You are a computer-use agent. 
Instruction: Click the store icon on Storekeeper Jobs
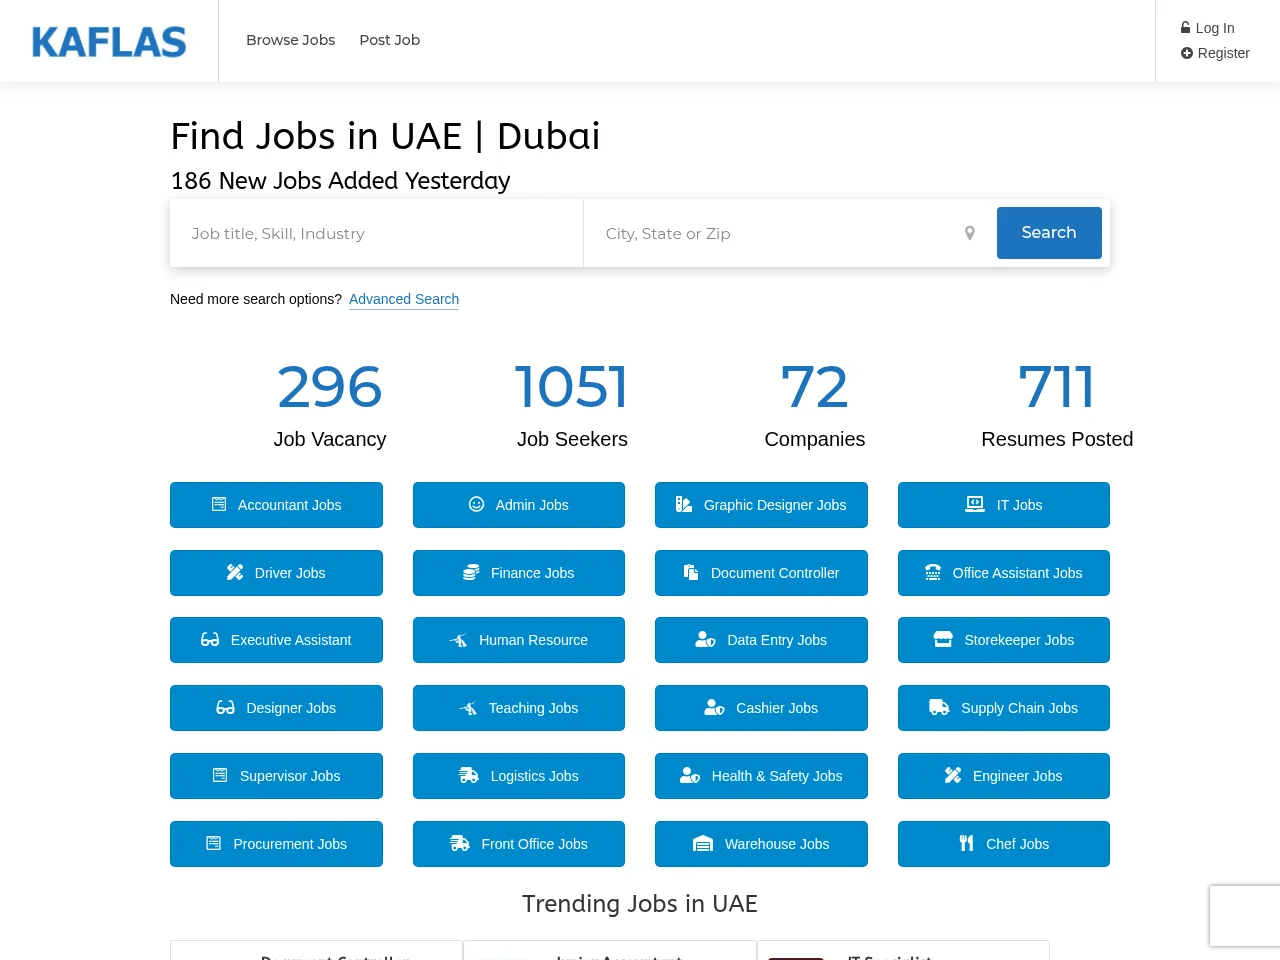point(943,639)
